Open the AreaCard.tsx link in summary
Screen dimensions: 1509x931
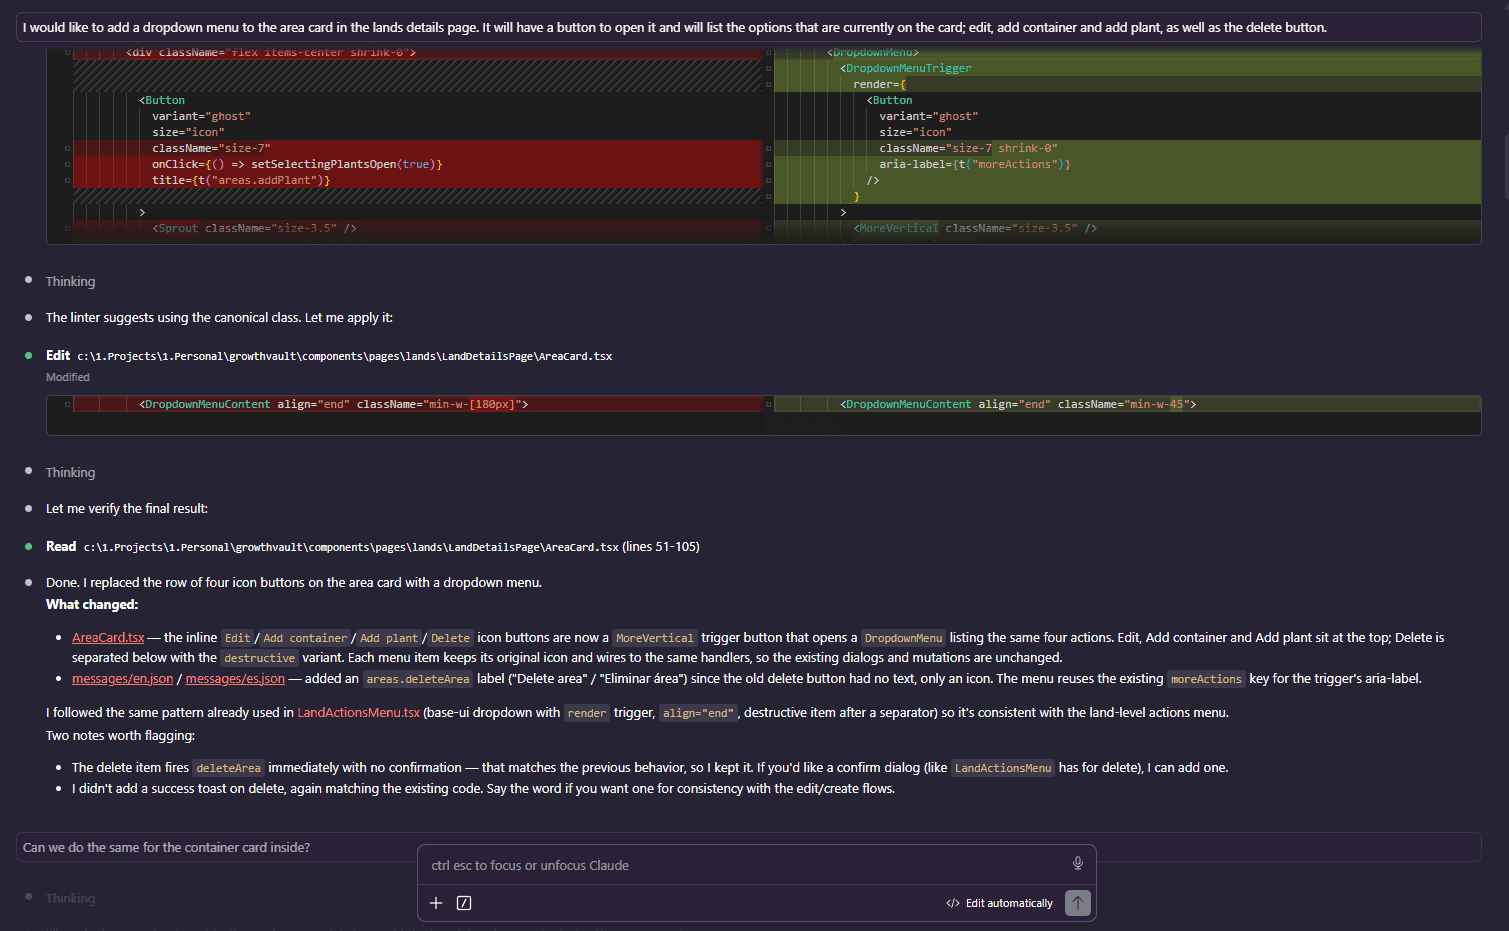click(x=108, y=637)
